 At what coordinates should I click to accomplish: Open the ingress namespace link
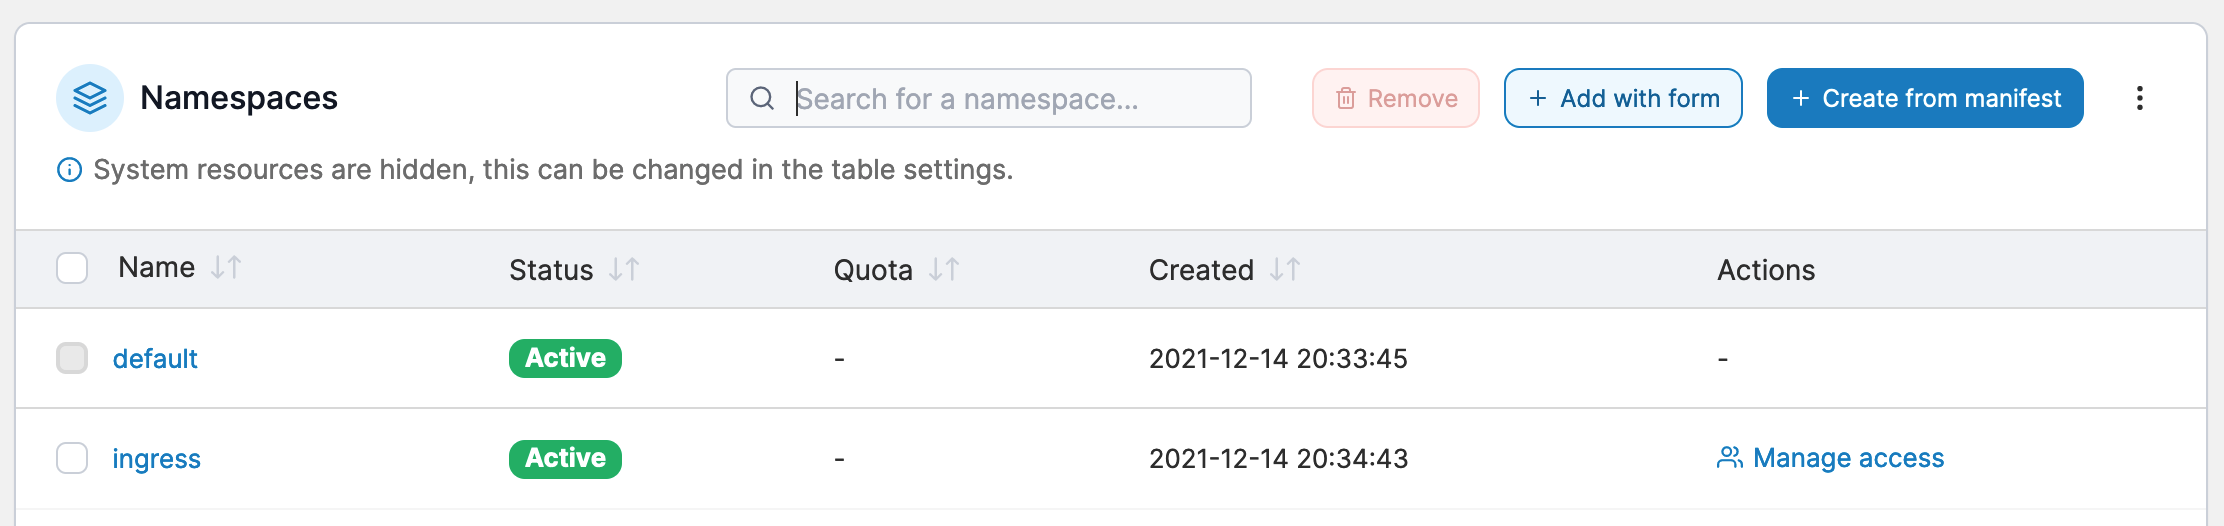click(156, 458)
